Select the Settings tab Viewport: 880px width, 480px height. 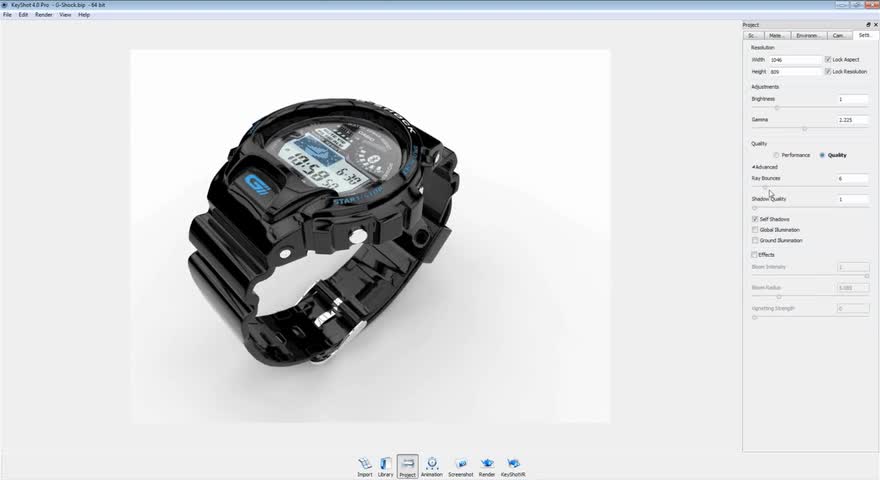tap(865, 35)
